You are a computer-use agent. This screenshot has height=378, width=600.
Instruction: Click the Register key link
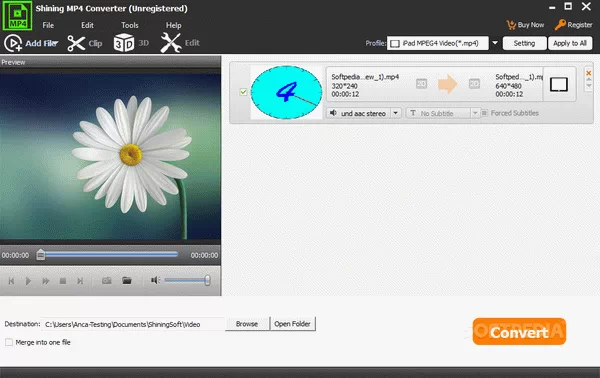(x=574, y=25)
